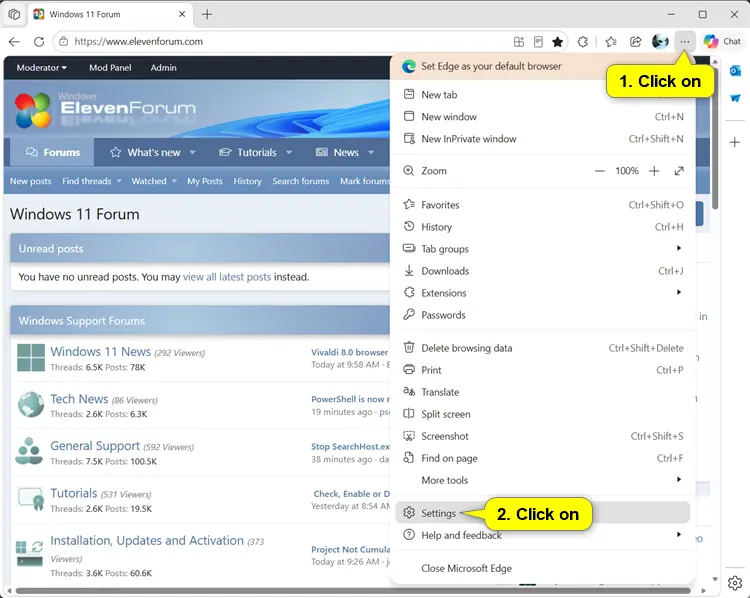Image resolution: width=750 pixels, height=598 pixels.
Task: Click the Admin link
Action: point(164,68)
